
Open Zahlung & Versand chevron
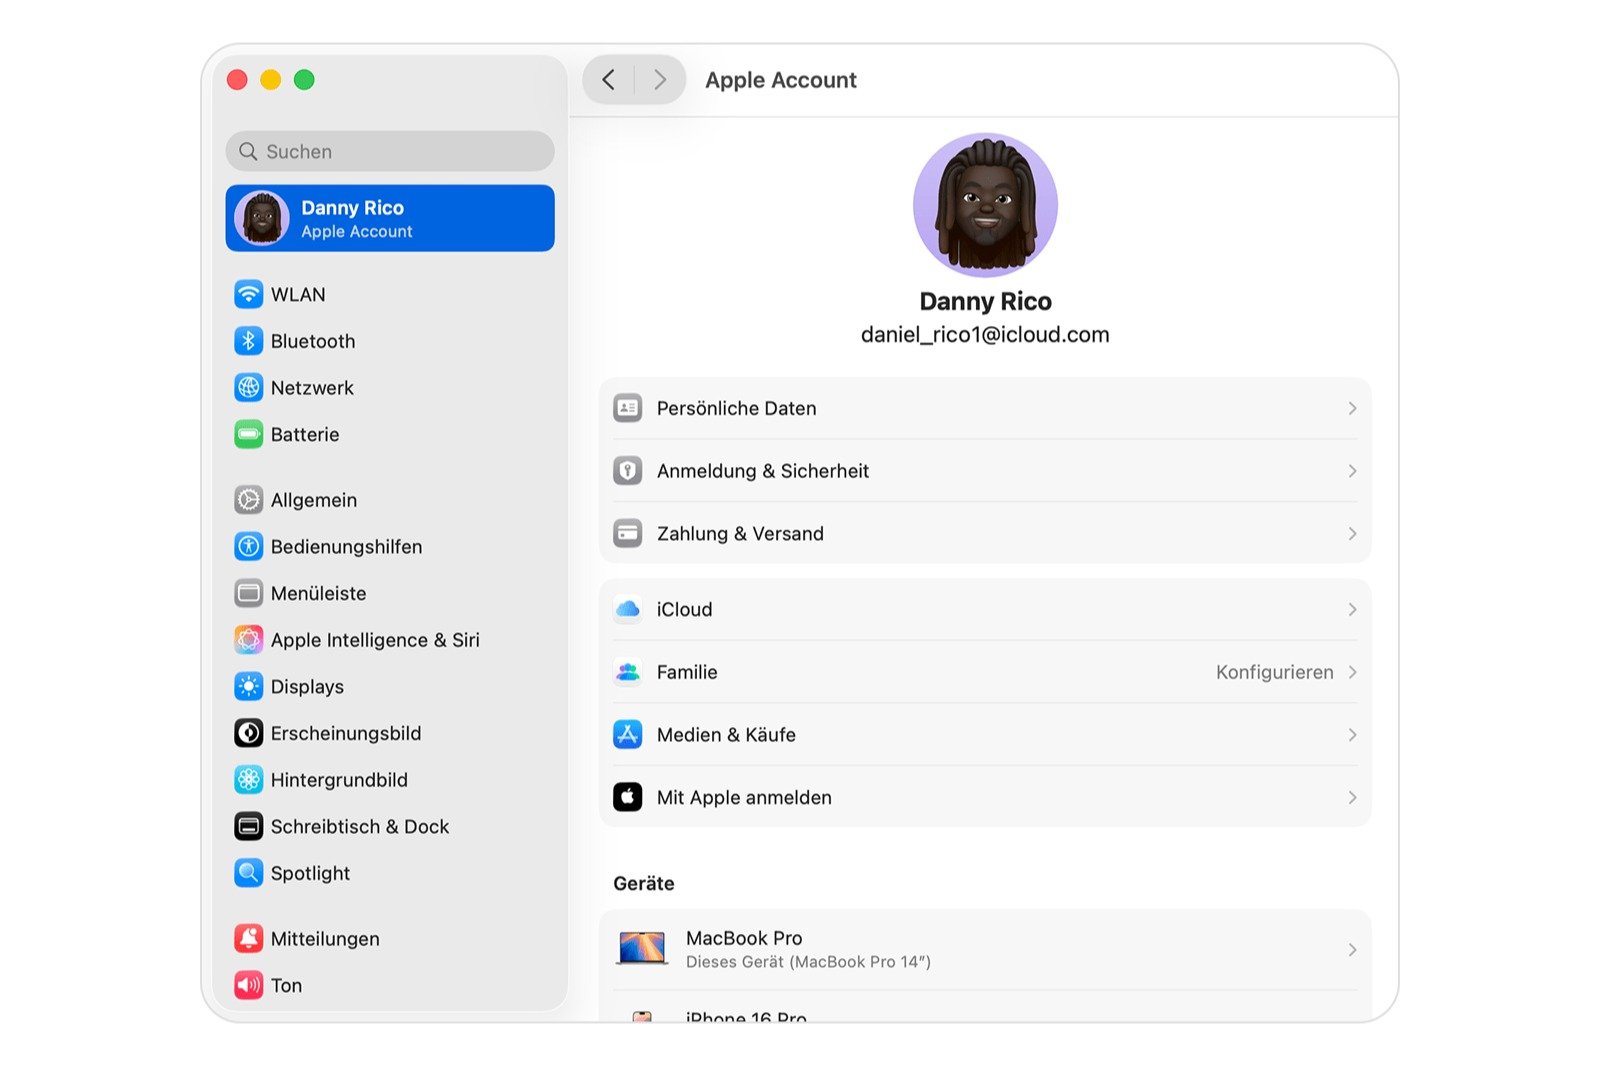click(x=1351, y=534)
